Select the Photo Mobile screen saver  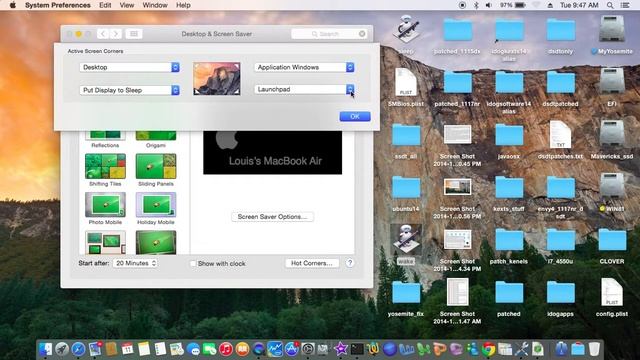[105, 208]
